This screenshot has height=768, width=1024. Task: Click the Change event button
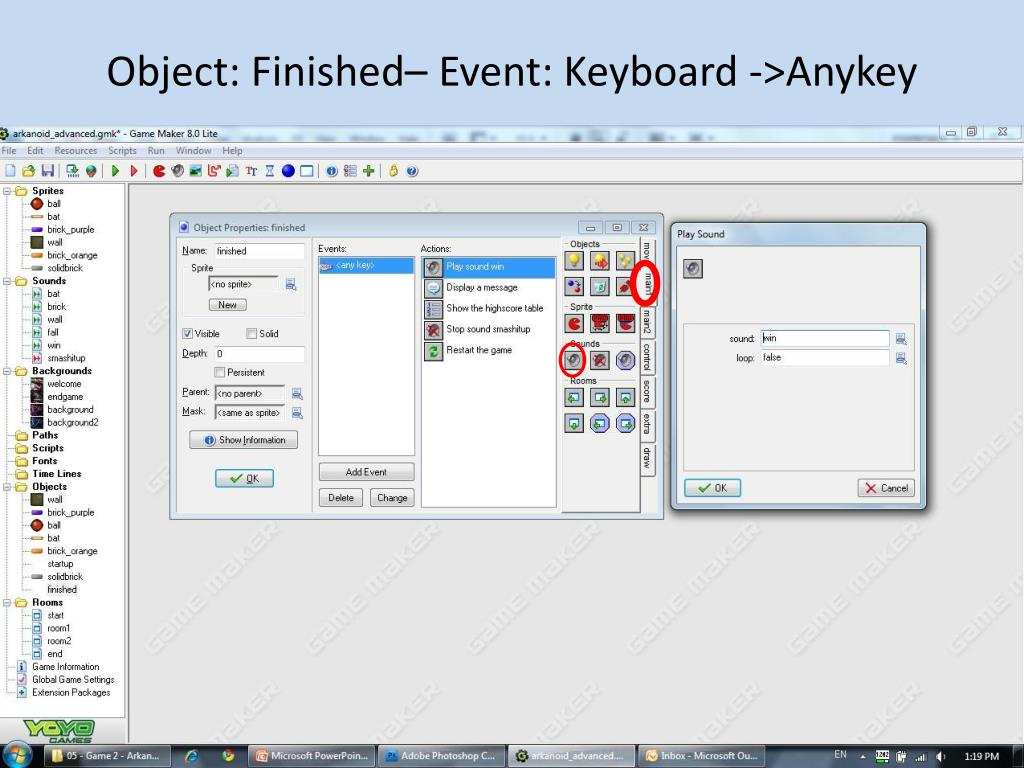pyautogui.click(x=392, y=498)
